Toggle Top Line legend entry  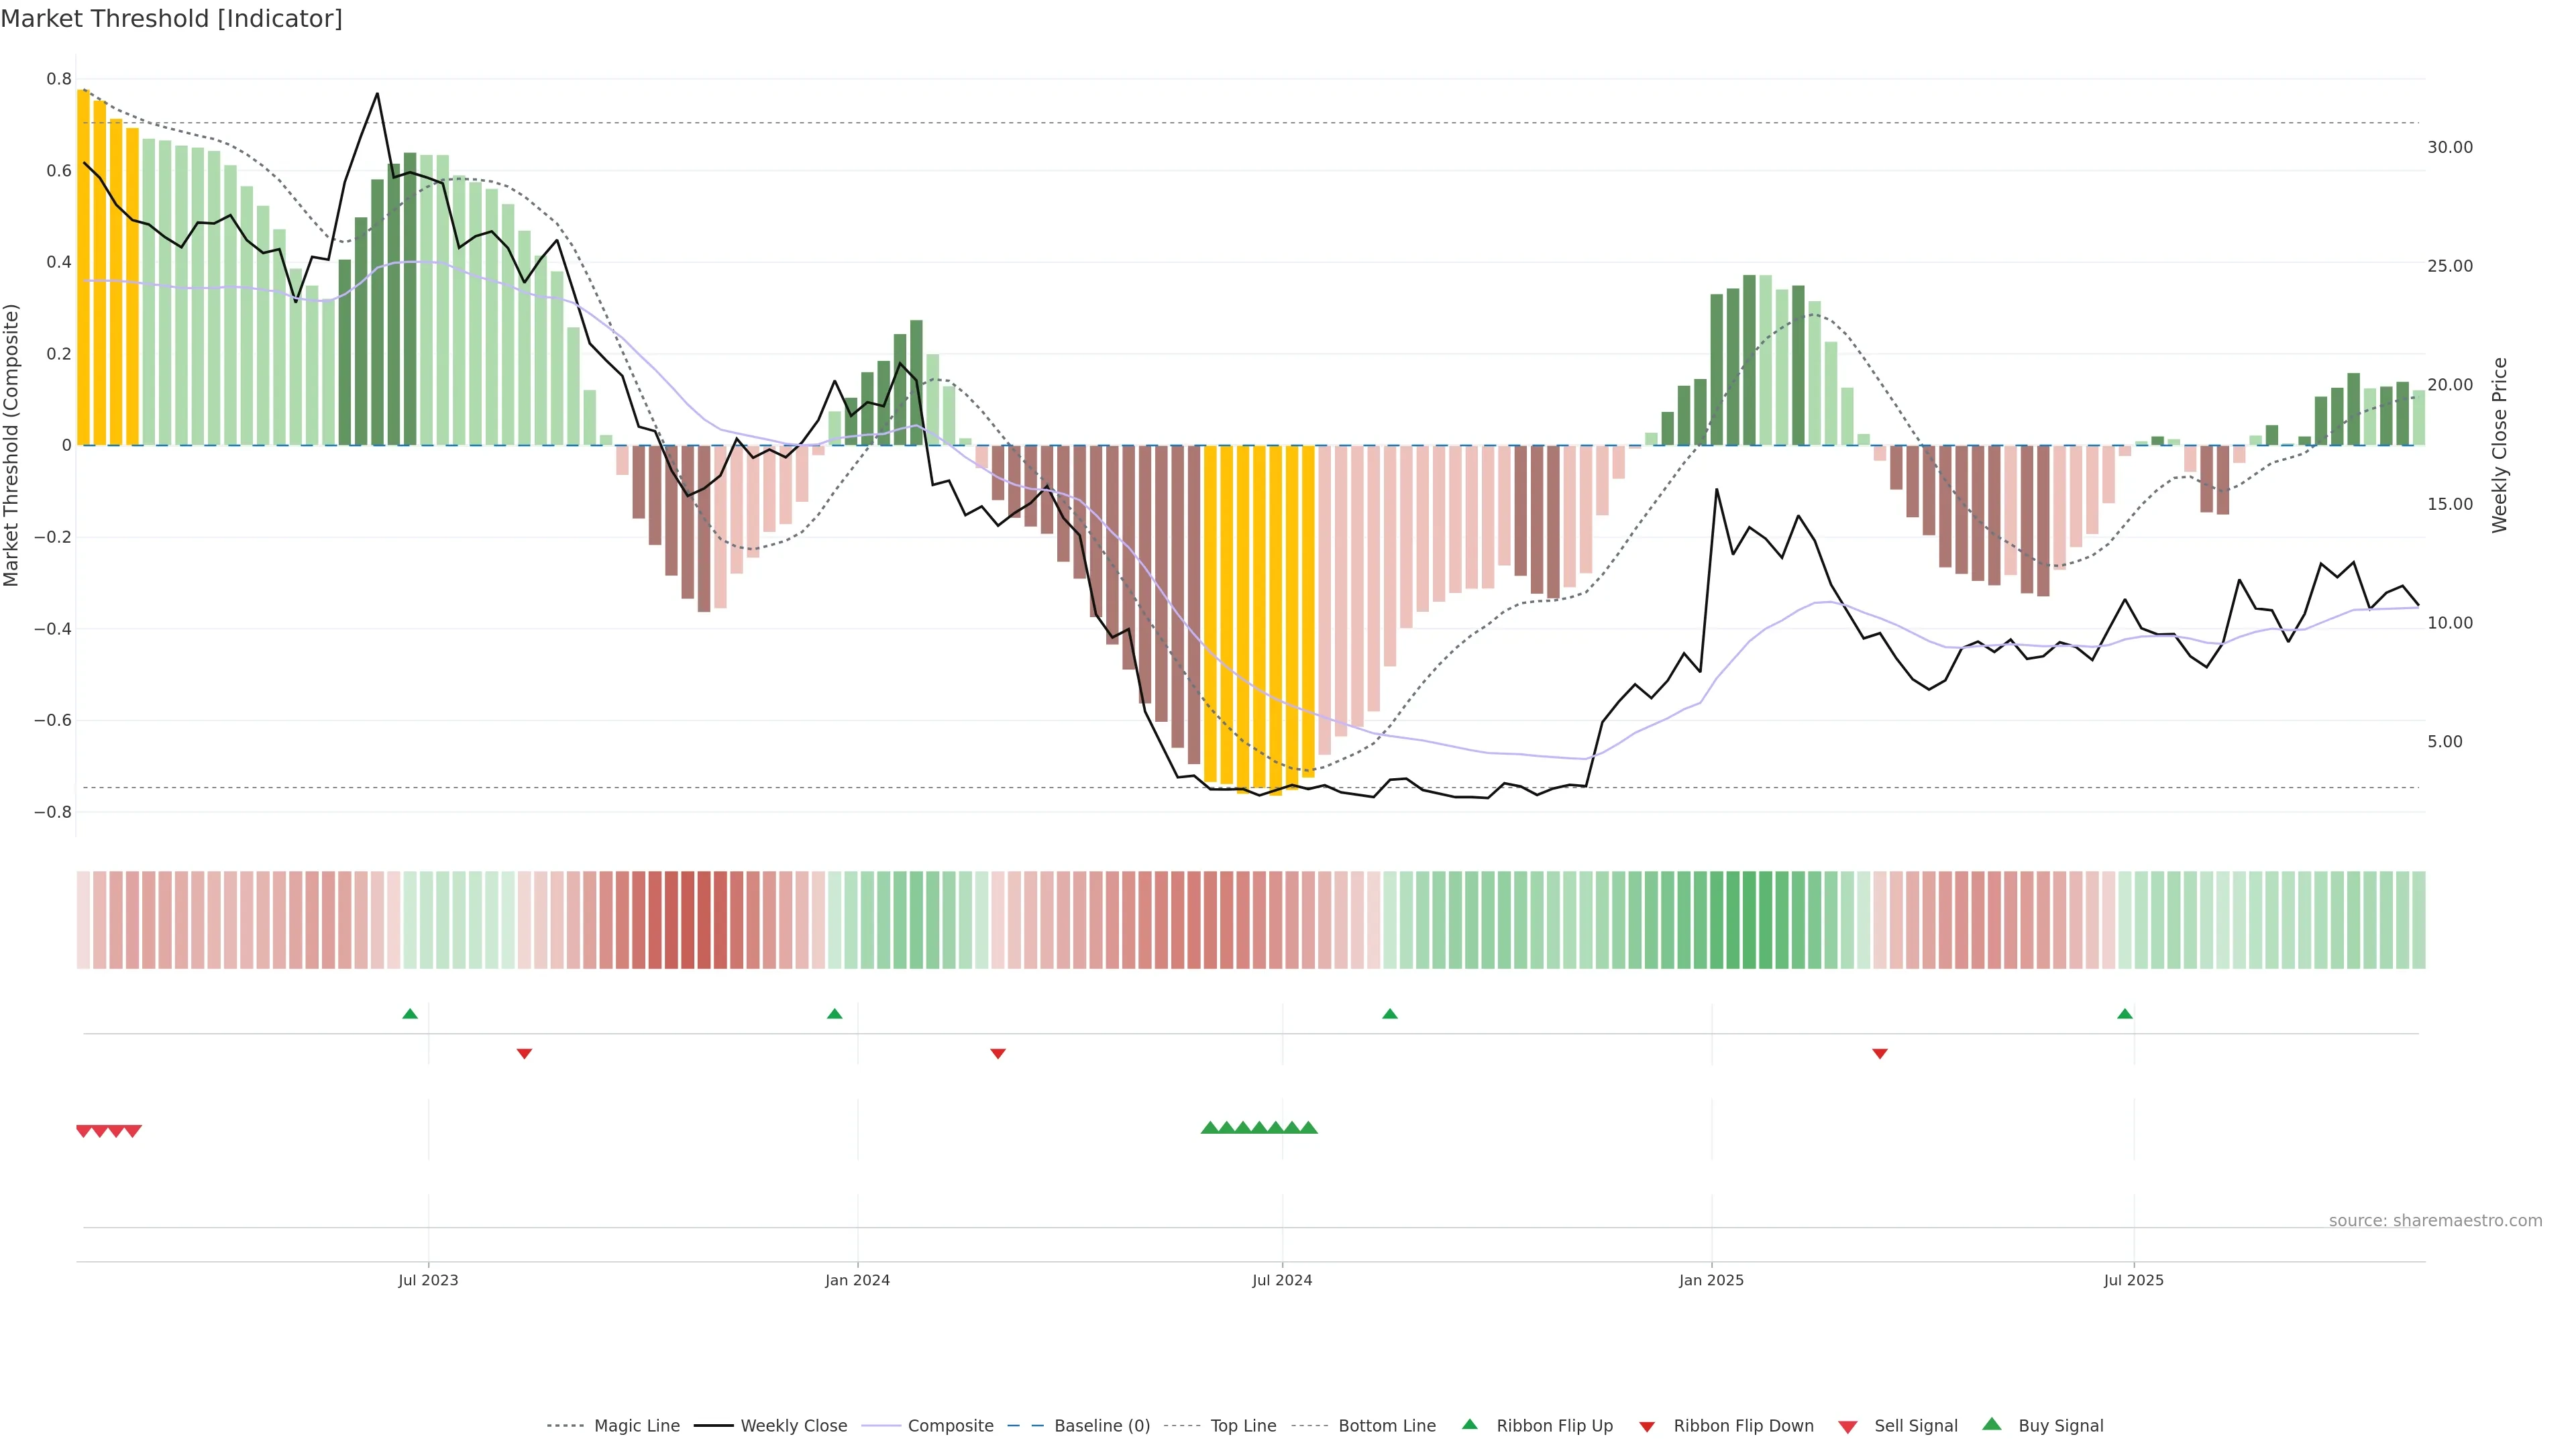click(x=1243, y=1426)
